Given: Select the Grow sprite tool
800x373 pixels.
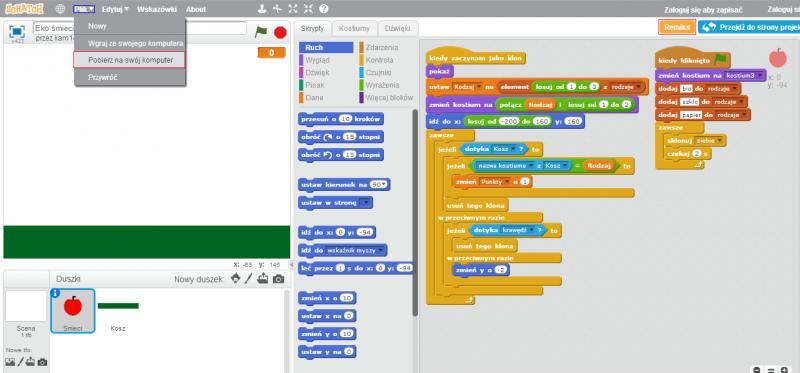Looking at the screenshot, I should 292,9.
